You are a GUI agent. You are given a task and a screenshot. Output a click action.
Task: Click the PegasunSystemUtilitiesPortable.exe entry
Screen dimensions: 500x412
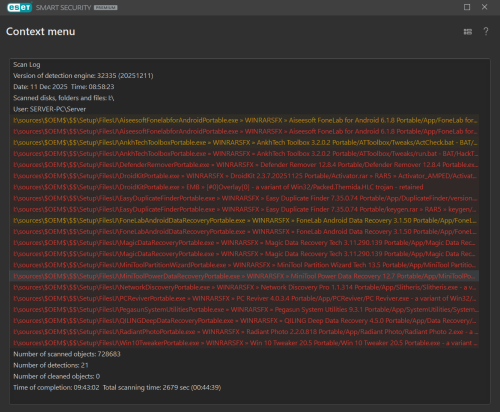click(x=244, y=309)
